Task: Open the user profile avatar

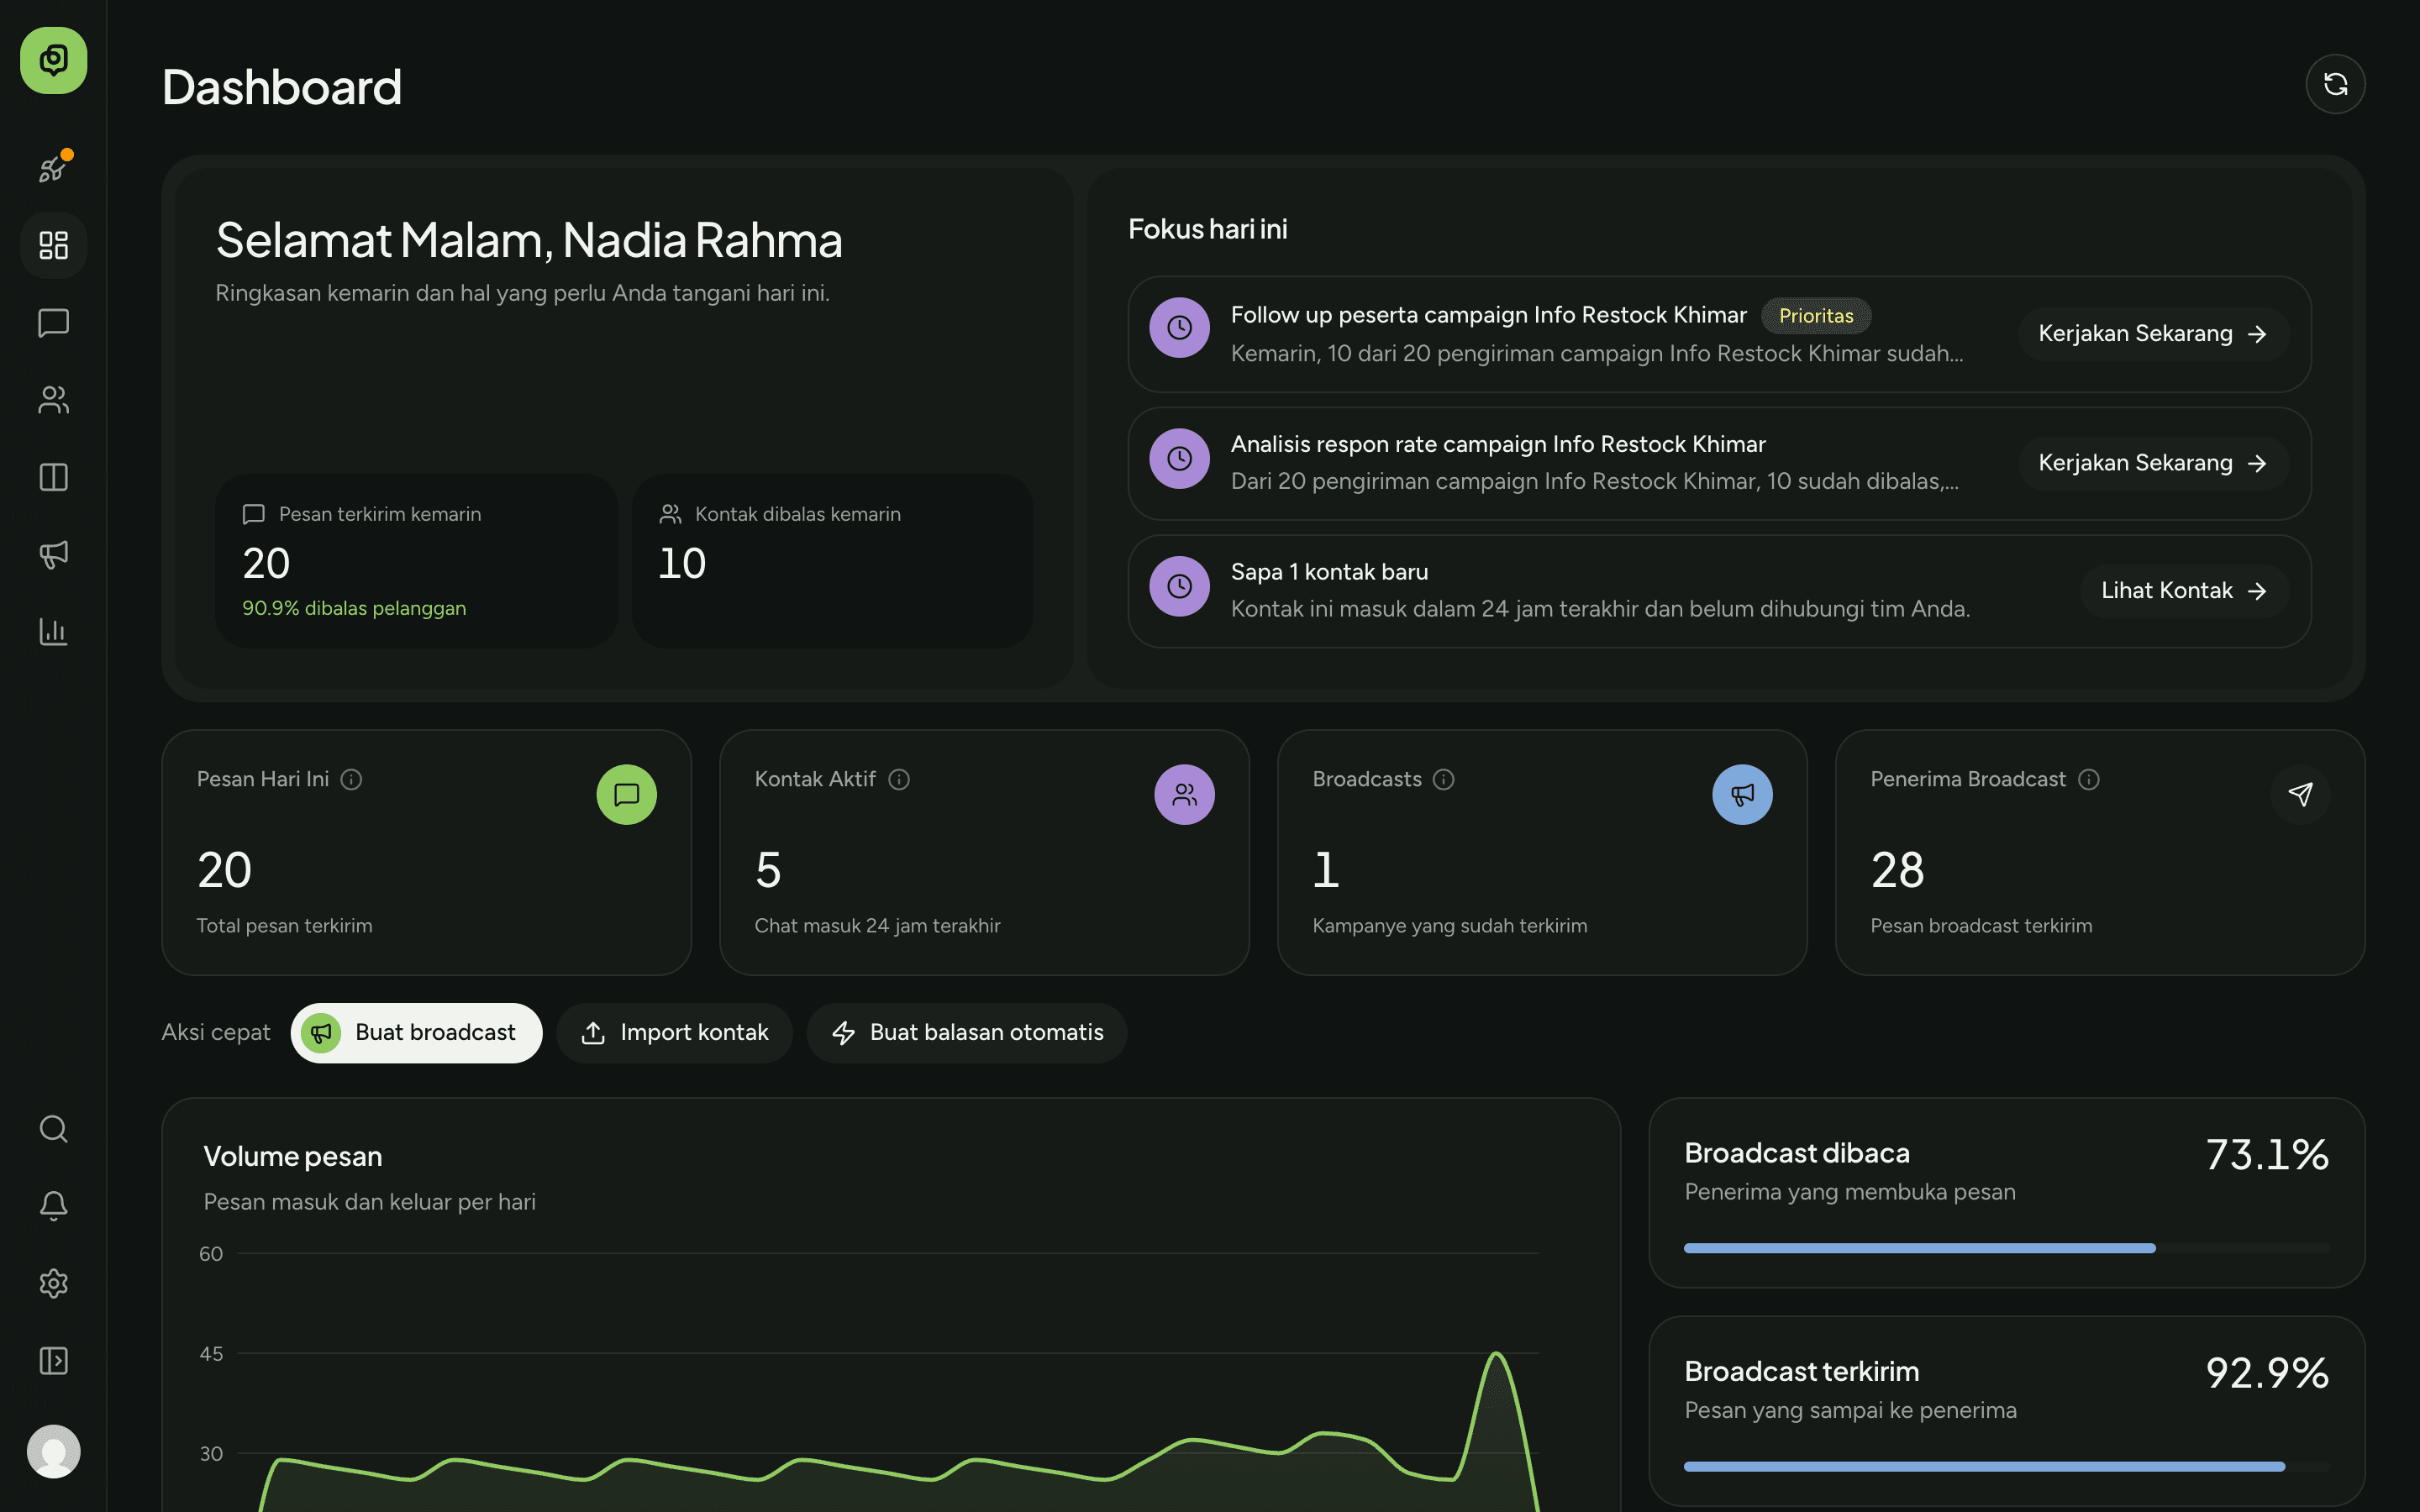Action: [x=54, y=1451]
